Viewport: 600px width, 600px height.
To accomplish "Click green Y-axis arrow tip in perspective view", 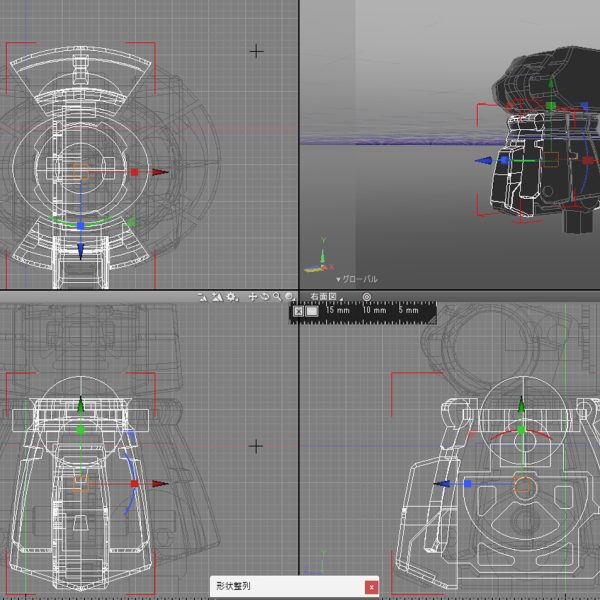I will [x=551, y=83].
